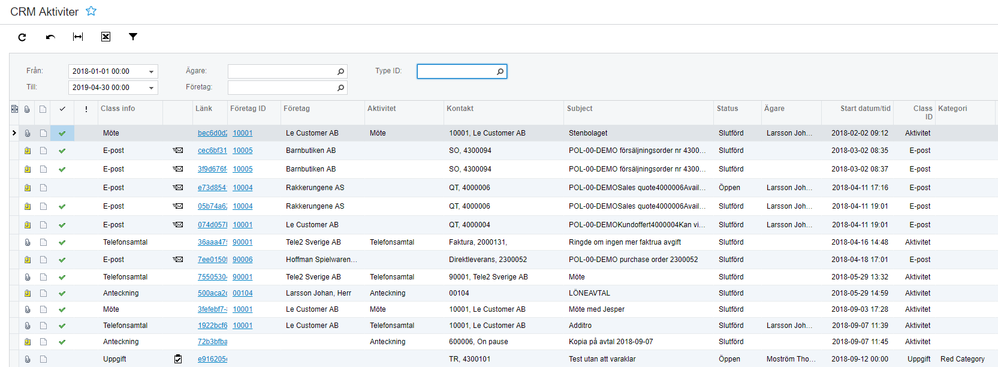Open the Type ID lookup magnifier

[x=500, y=71]
